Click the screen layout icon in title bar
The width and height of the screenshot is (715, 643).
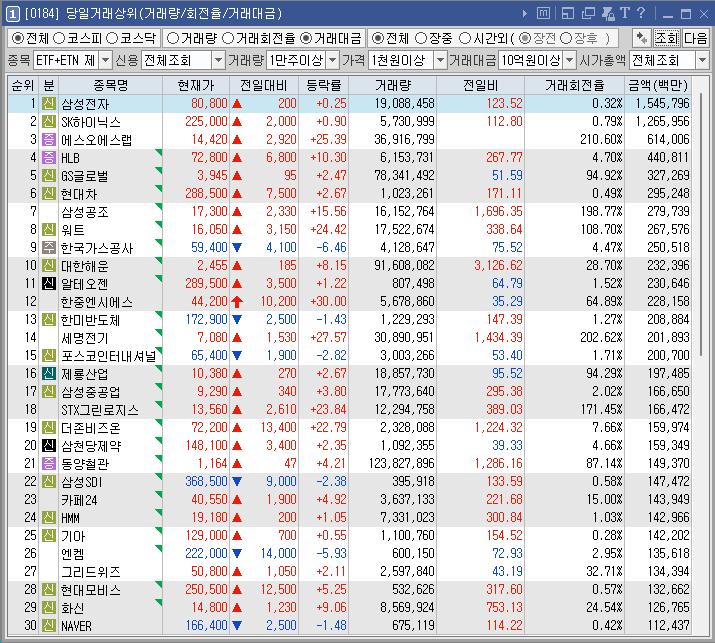point(568,14)
